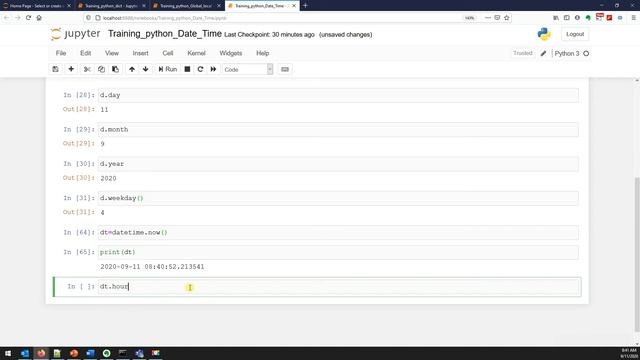Click the active dt.hour cell
The height and width of the screenshot is (360, 640).
(338, 287)
